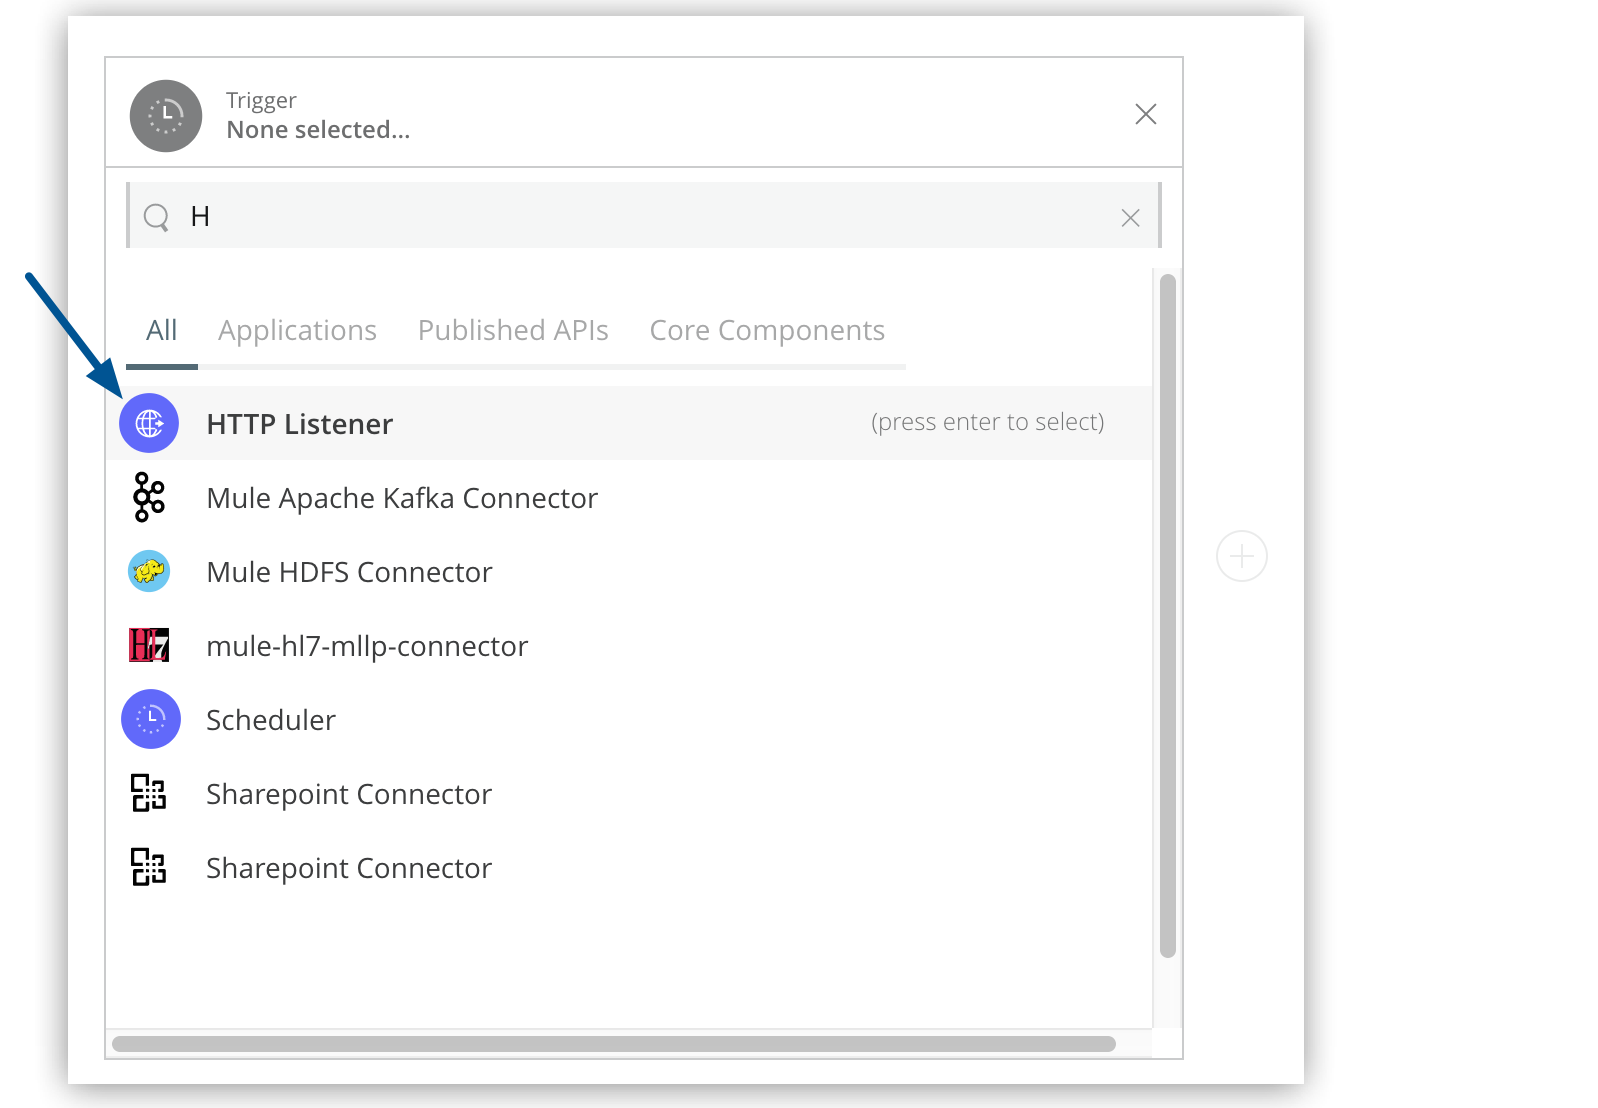This screenshot has height=1108, width=1598.
Task: Click the second Sharepoint Connector icon
Action: pos(149,867)
